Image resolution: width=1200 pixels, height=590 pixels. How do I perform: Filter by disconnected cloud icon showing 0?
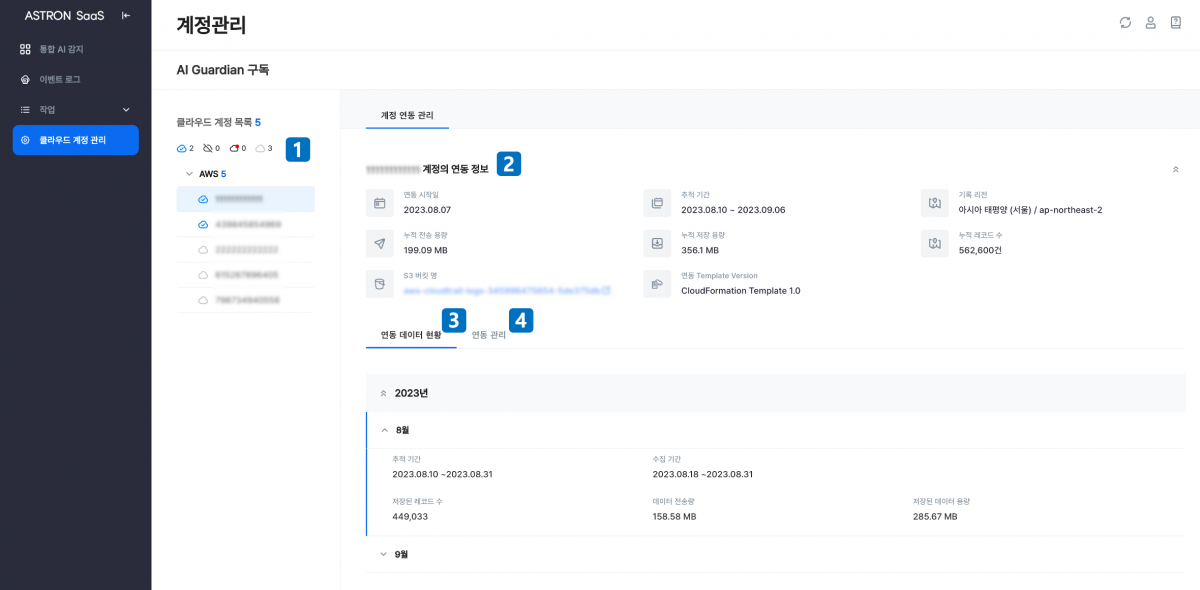pyautogui.click(x=207, y=148)
